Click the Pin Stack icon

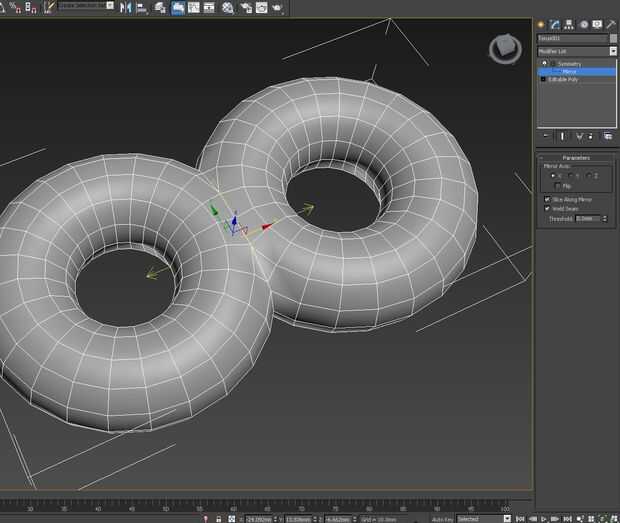pos(546,135)
